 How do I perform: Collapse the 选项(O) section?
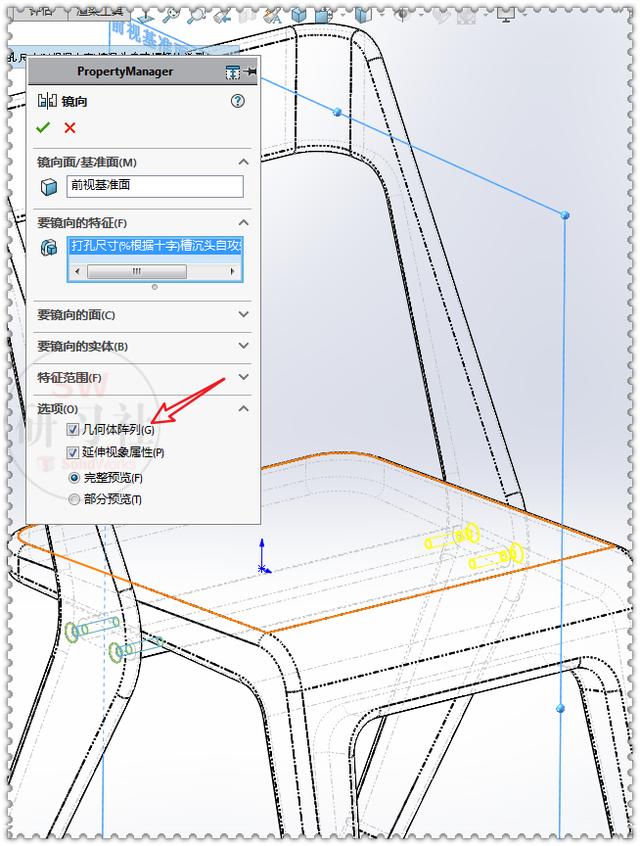(x=244, y=408)
